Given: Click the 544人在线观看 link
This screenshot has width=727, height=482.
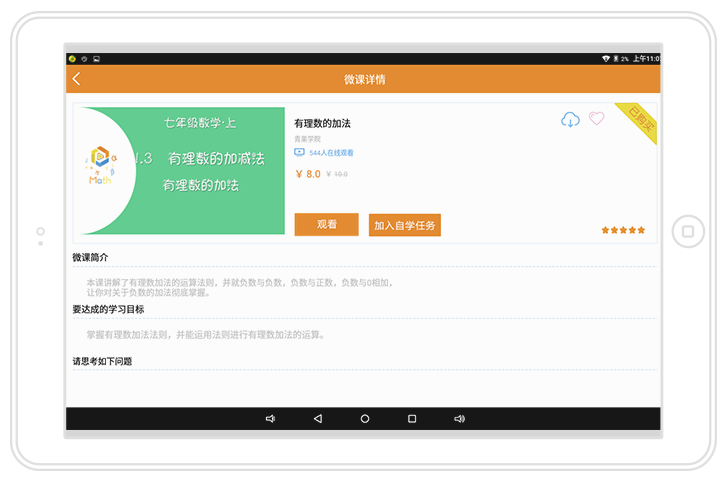Looking at the screenshot, I should (x=331, y=153).
